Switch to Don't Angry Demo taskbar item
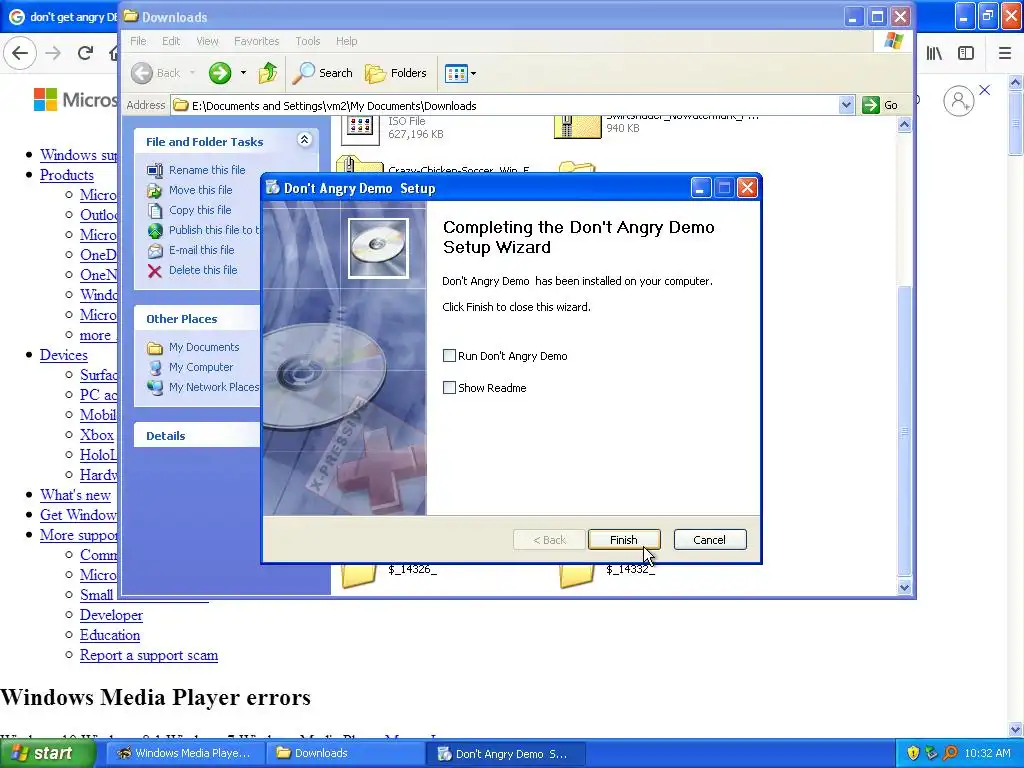1024x768 pixels. coord(506,753)
